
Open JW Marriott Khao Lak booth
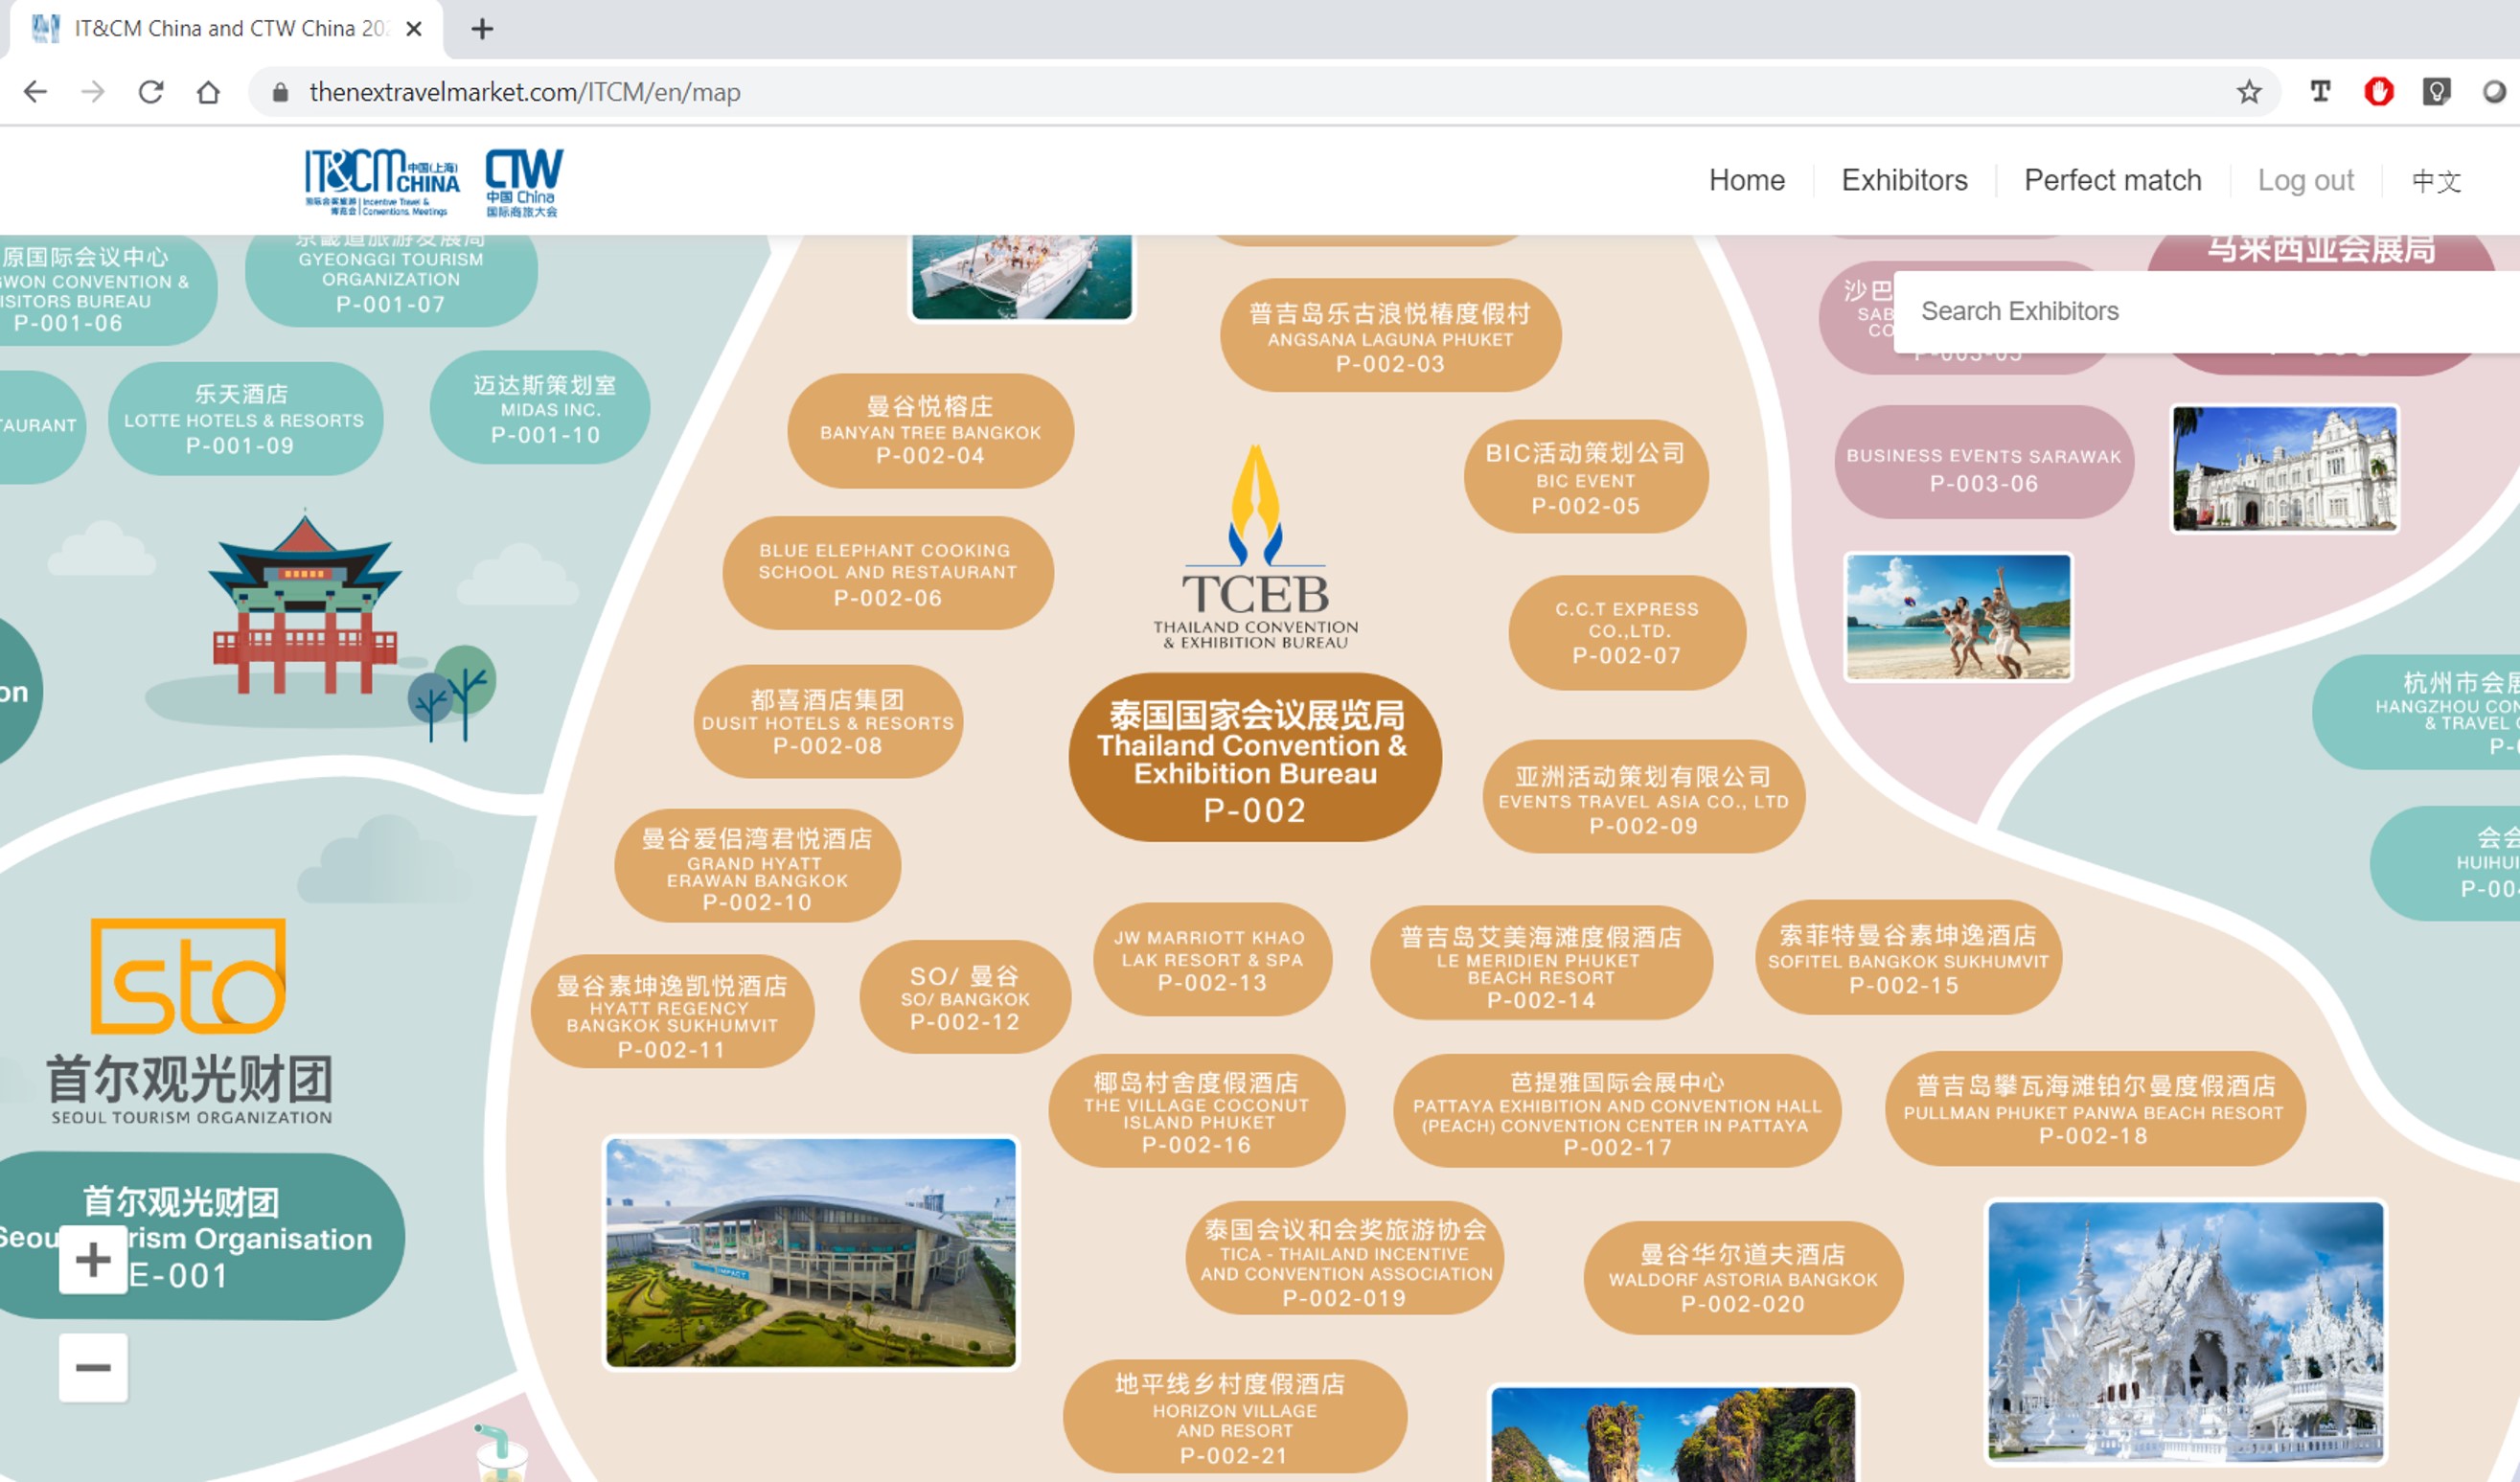(1211, 959)
